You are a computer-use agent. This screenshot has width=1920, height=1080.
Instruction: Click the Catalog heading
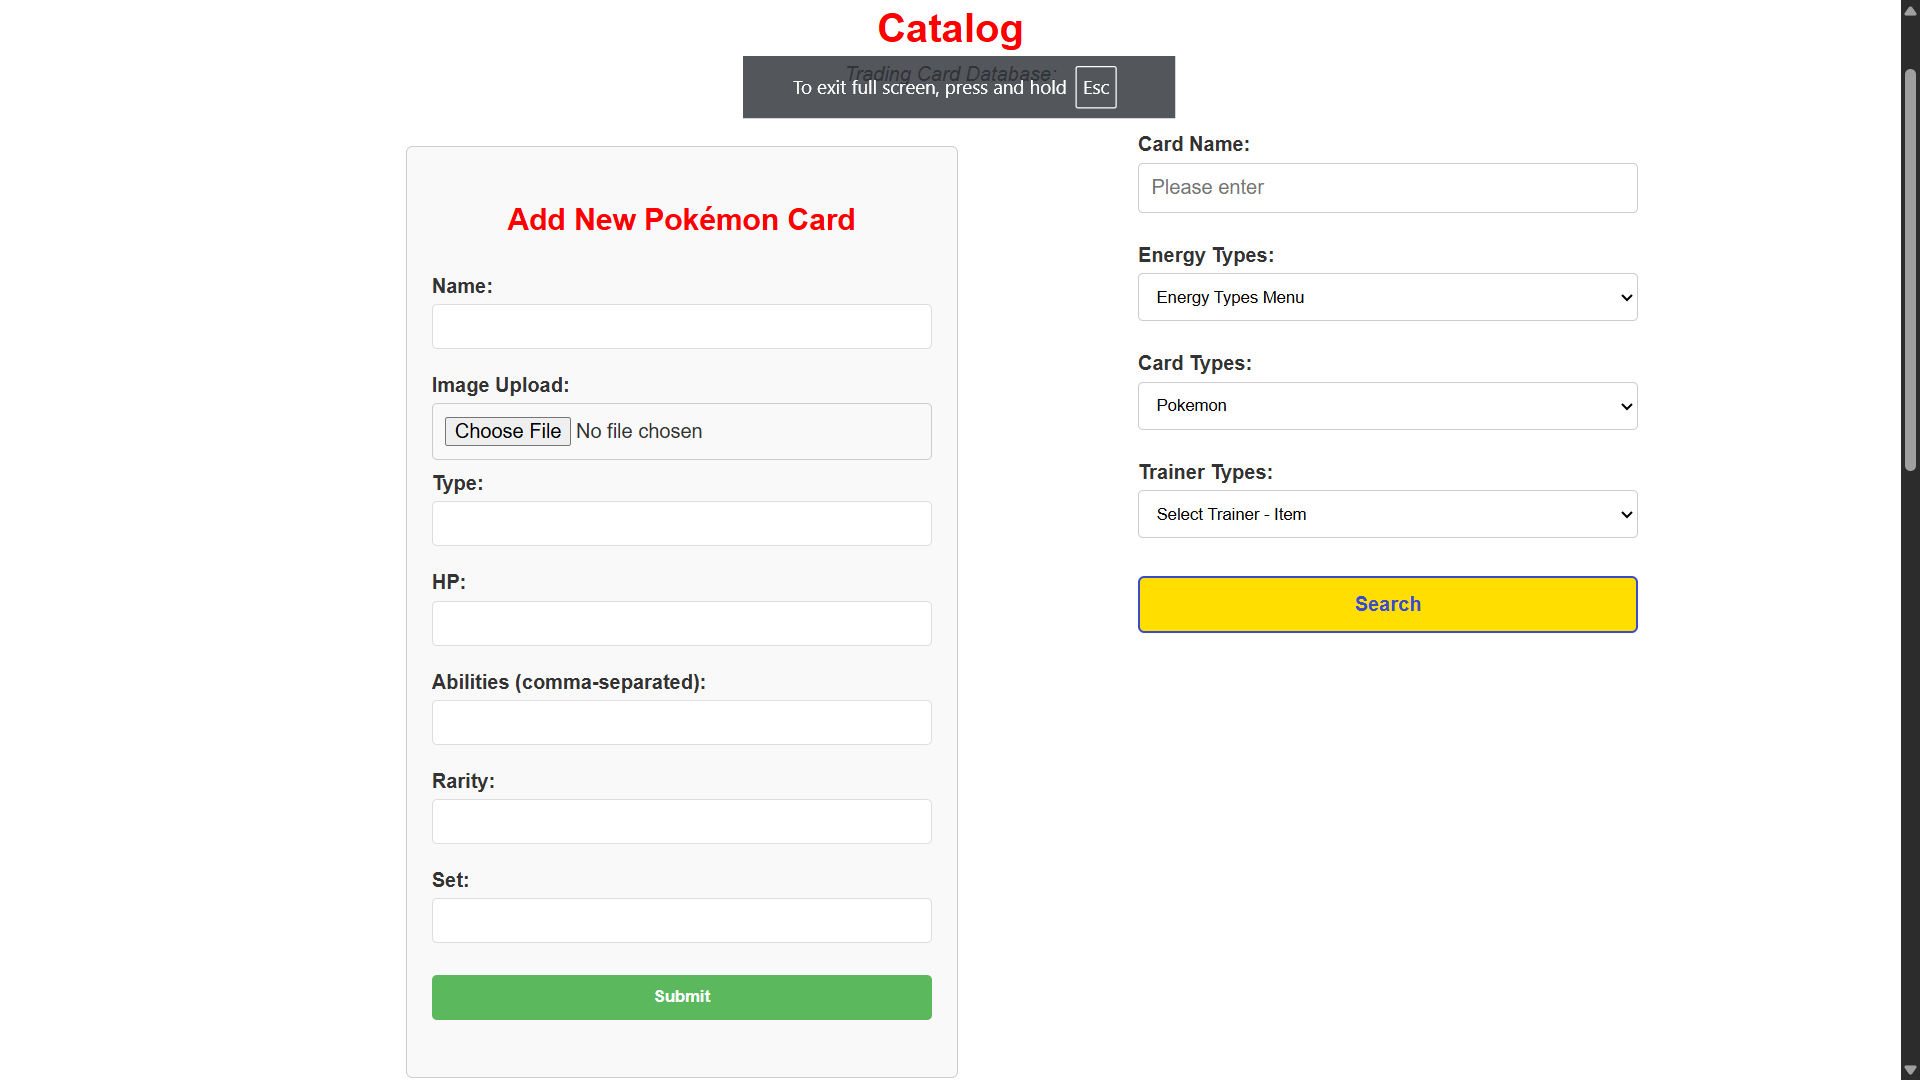950,28
